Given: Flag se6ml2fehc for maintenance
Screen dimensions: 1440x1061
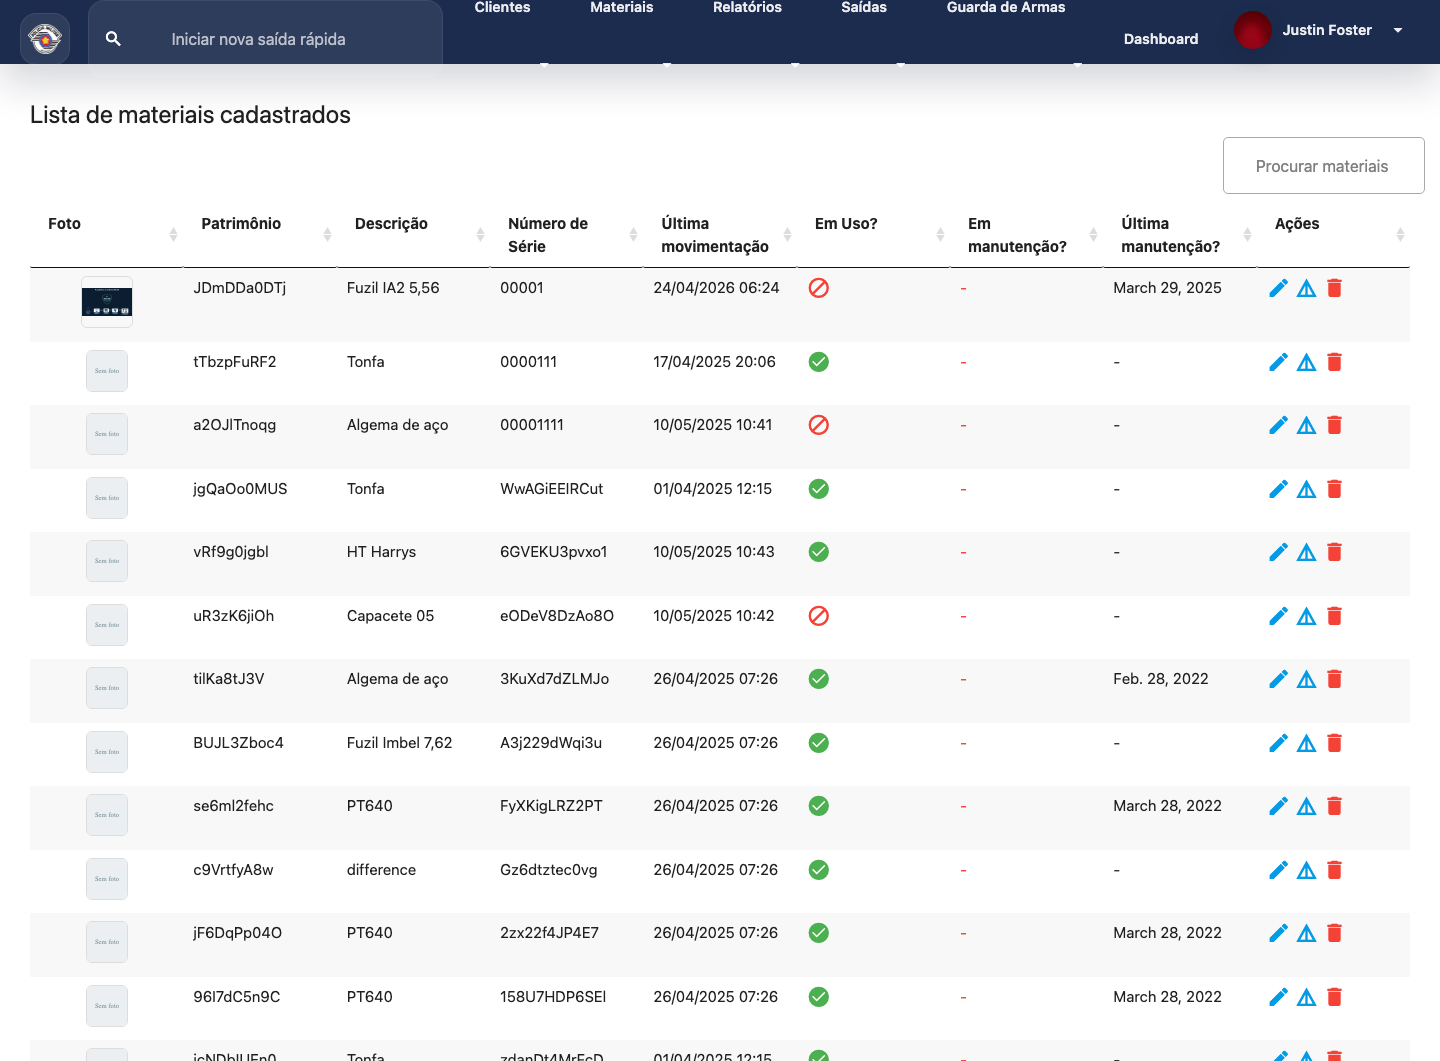Looking at the screenshot, I should click(x=1306, y=806).
